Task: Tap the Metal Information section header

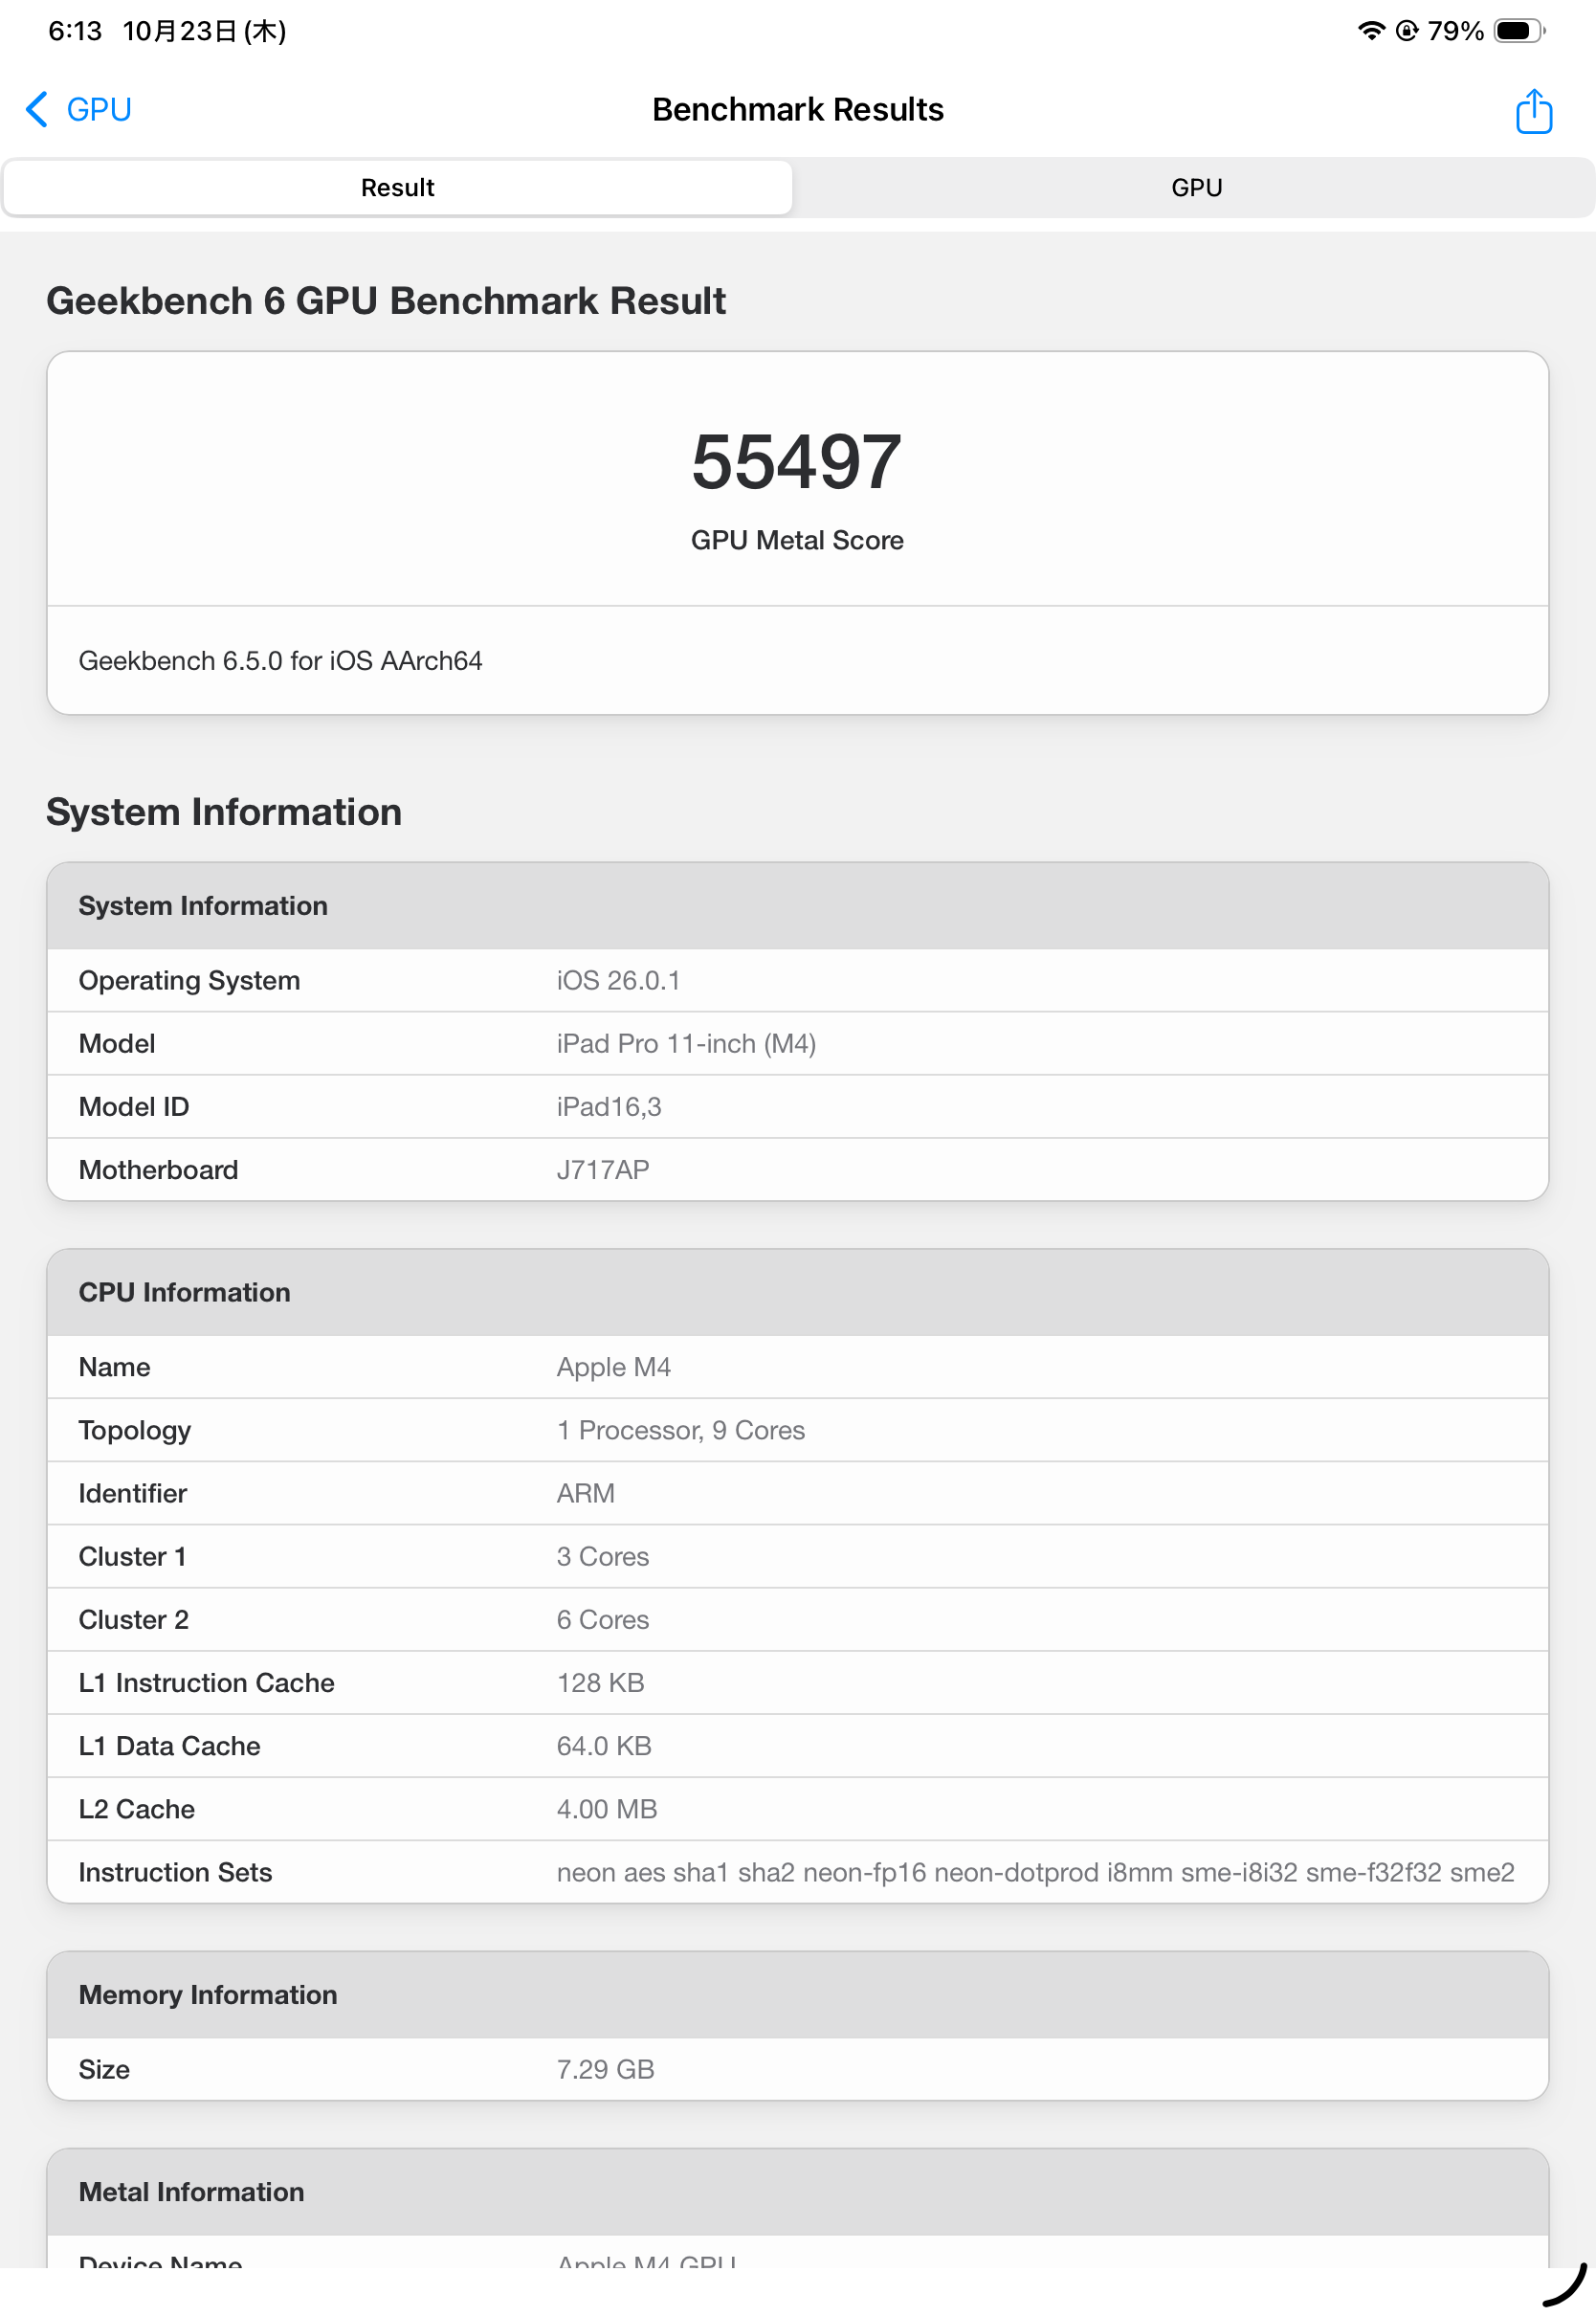Action: point(191,2191)
